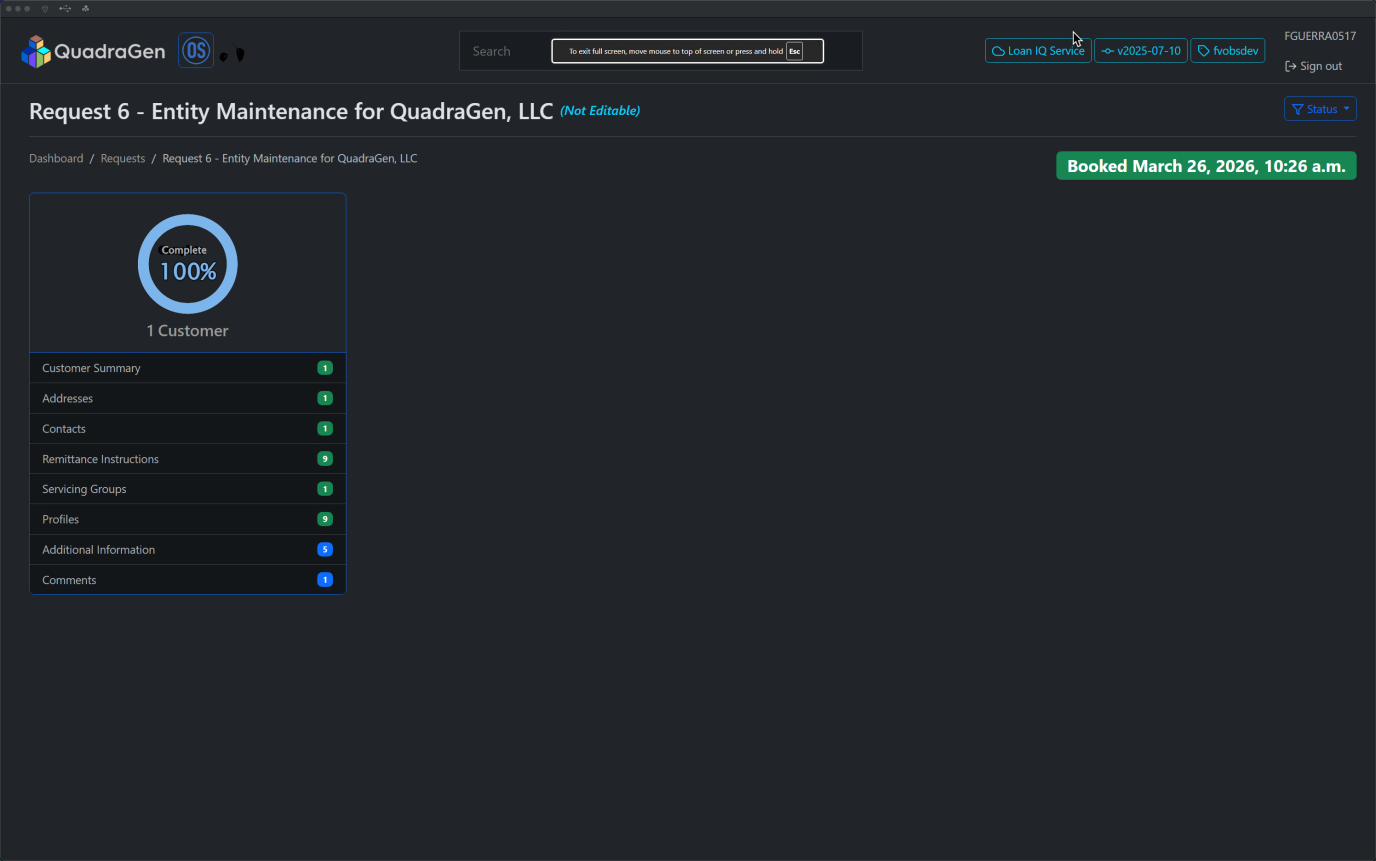Go to the Dashboard breadcrumb

pos(56,158)
